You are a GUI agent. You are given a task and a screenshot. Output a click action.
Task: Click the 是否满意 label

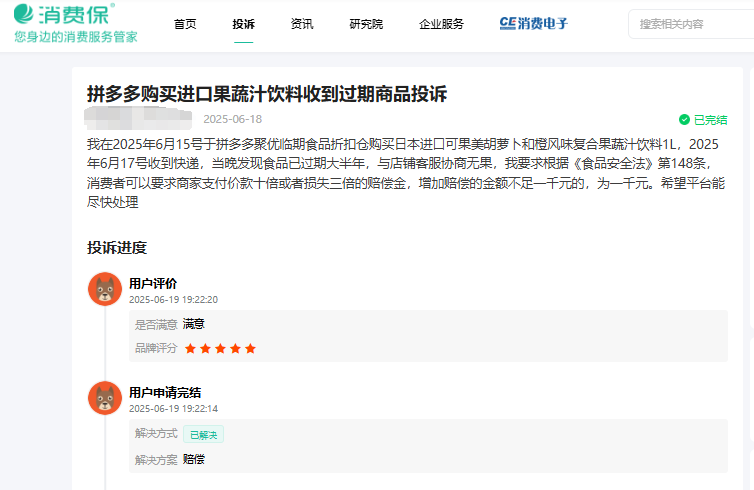click(x=156, y=325)
